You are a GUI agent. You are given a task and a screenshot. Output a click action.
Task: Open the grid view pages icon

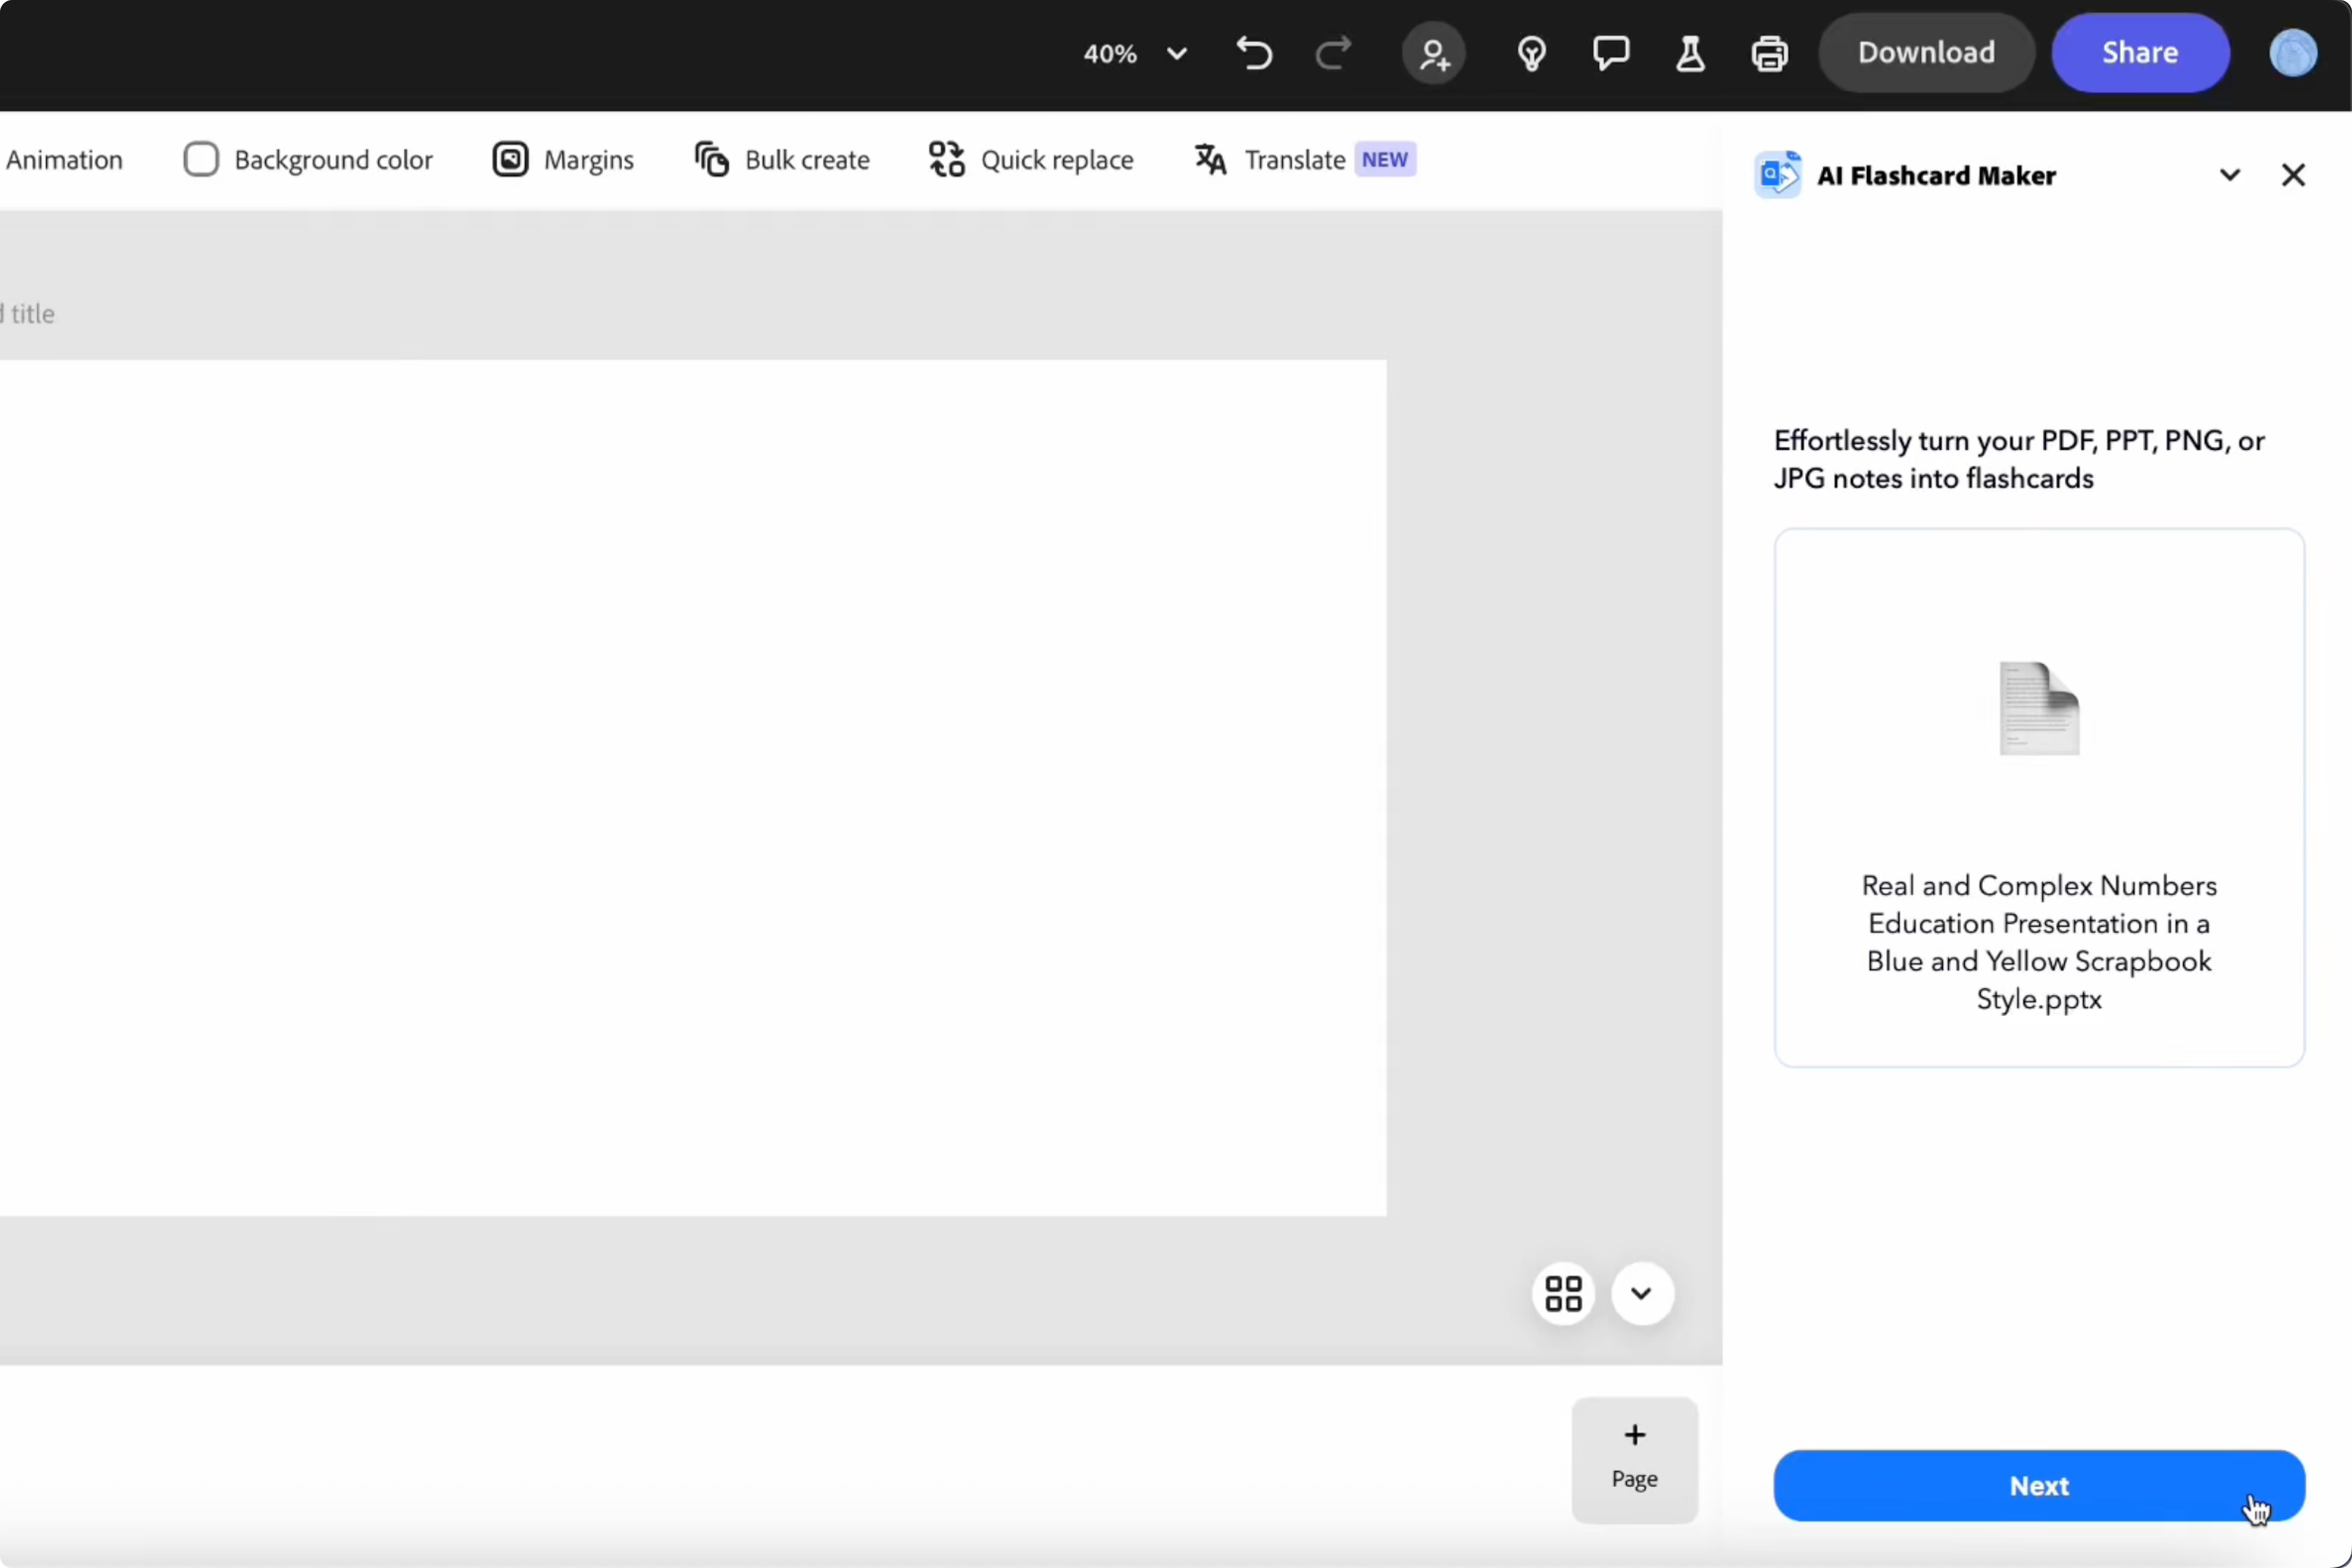[1563, 1293]
